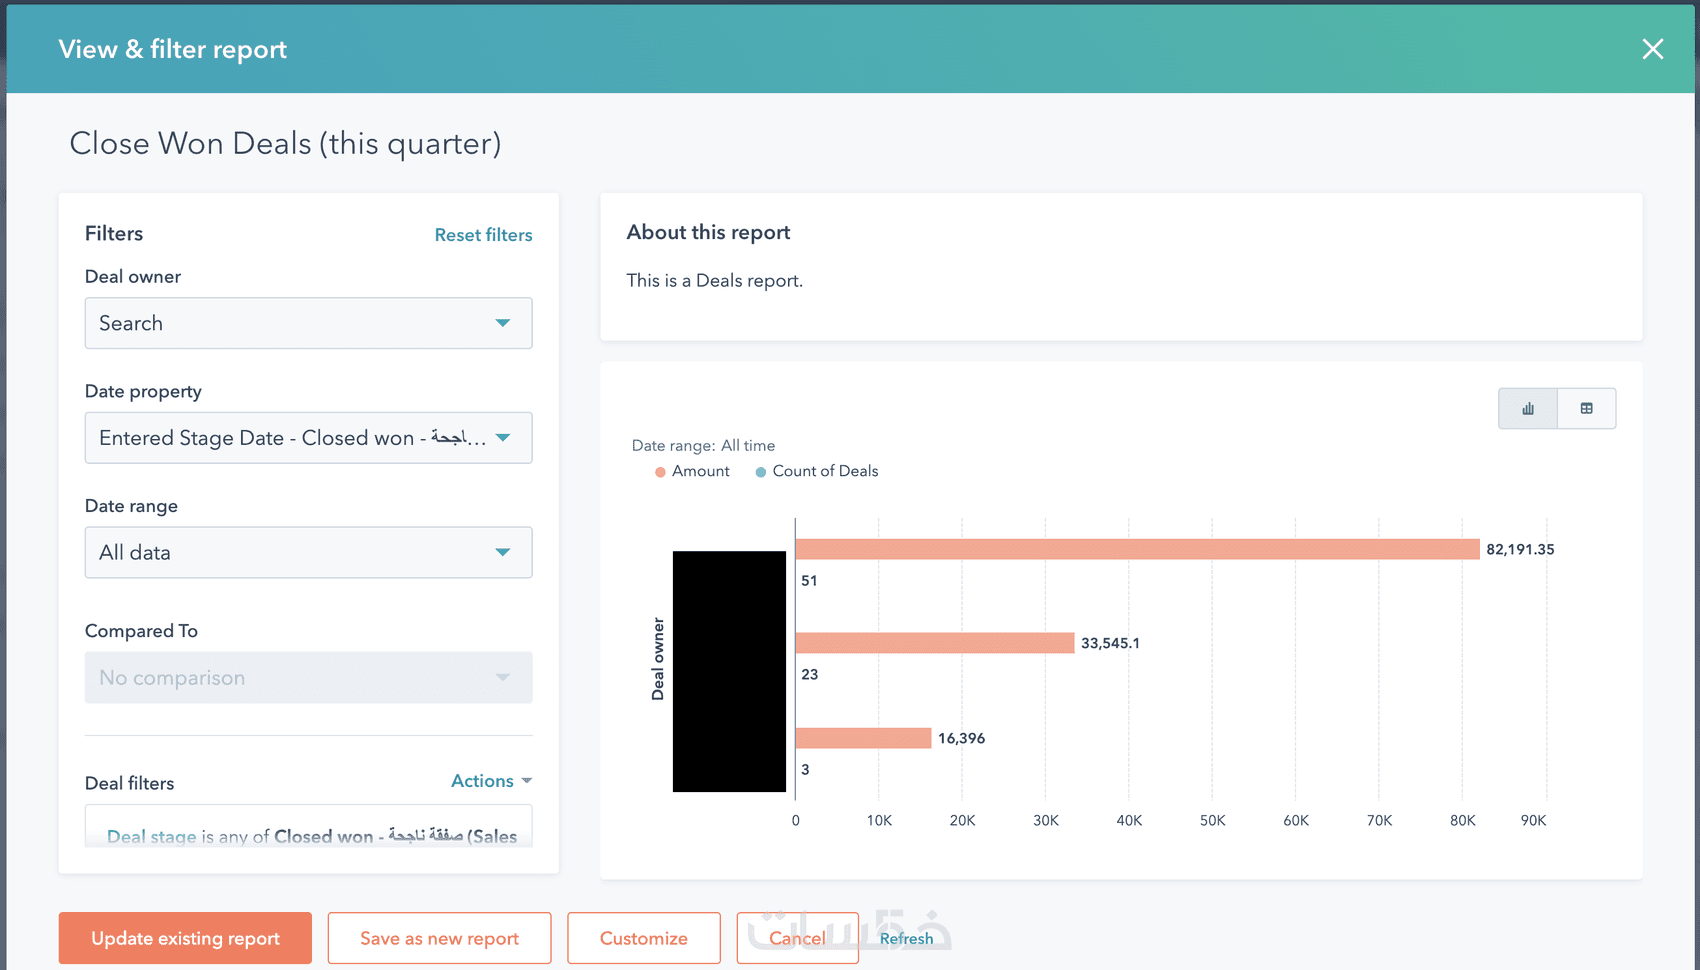Screen dimensions: 1700x970
Task: Click the 16,396 value label
Action: pos(961,738)
